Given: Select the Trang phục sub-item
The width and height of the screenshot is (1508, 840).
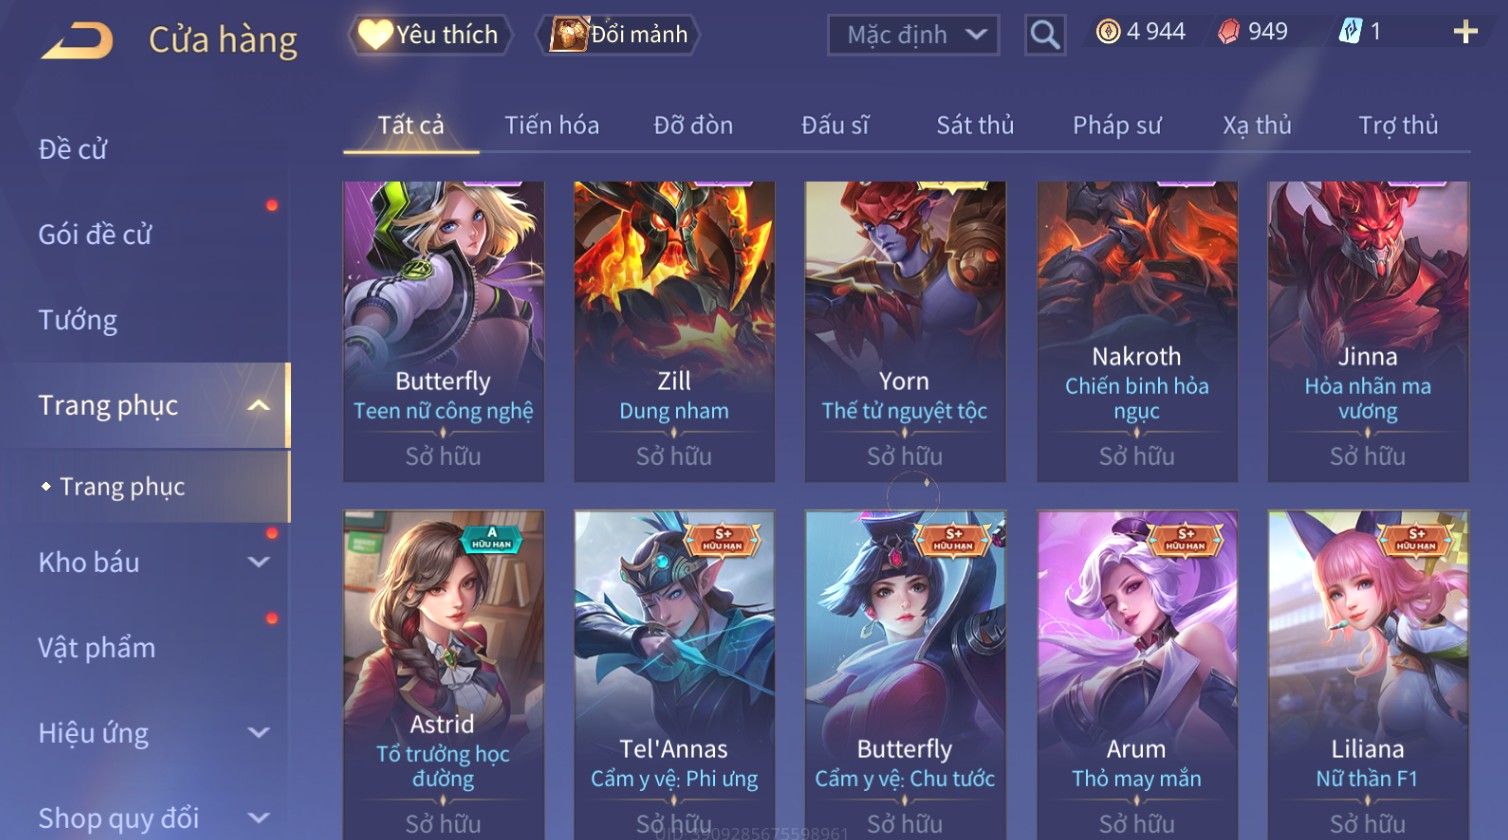Looking at the screenshot, I should (x=122, y=487).
